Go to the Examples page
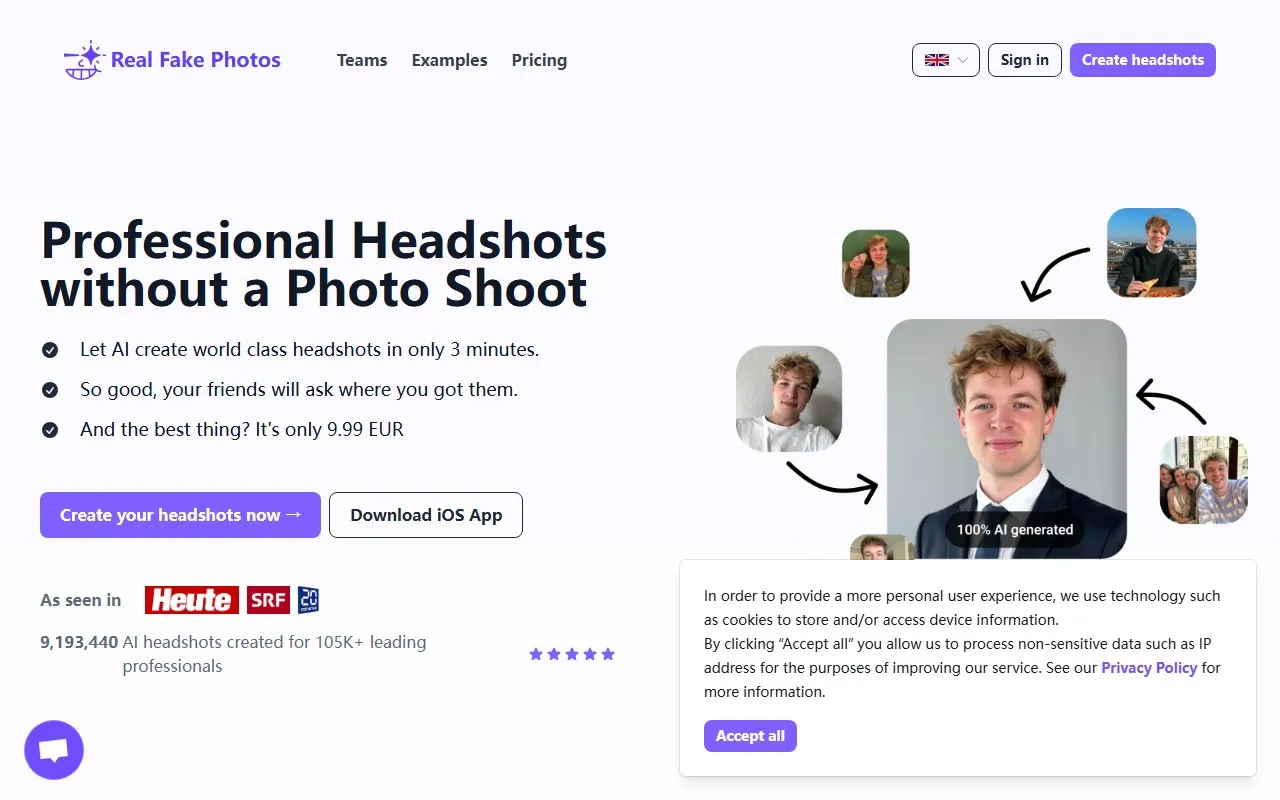The image size is (1280, 800). click(450, 60)
